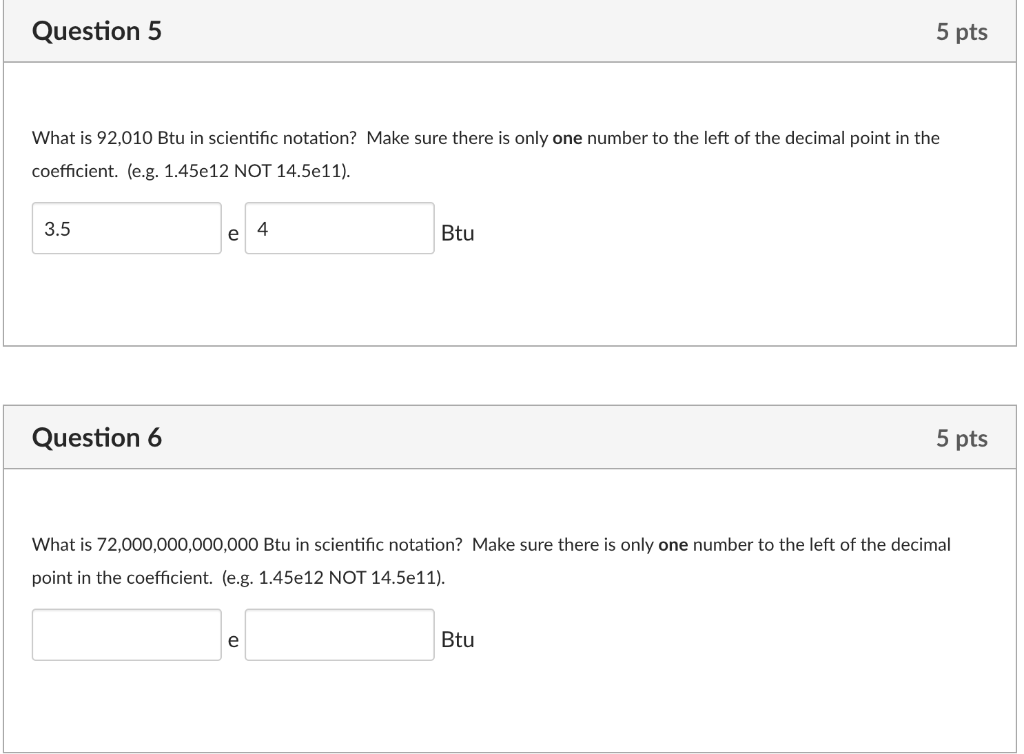Click the exponent field containing 4

tap(339, 230)
